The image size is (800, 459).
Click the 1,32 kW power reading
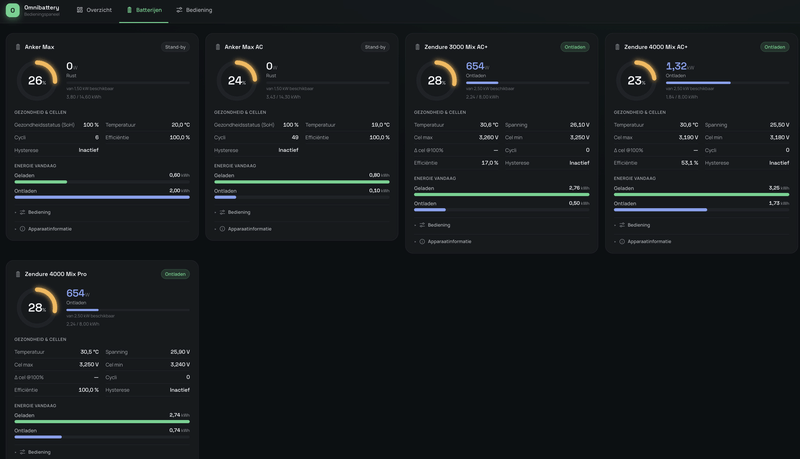680,66
